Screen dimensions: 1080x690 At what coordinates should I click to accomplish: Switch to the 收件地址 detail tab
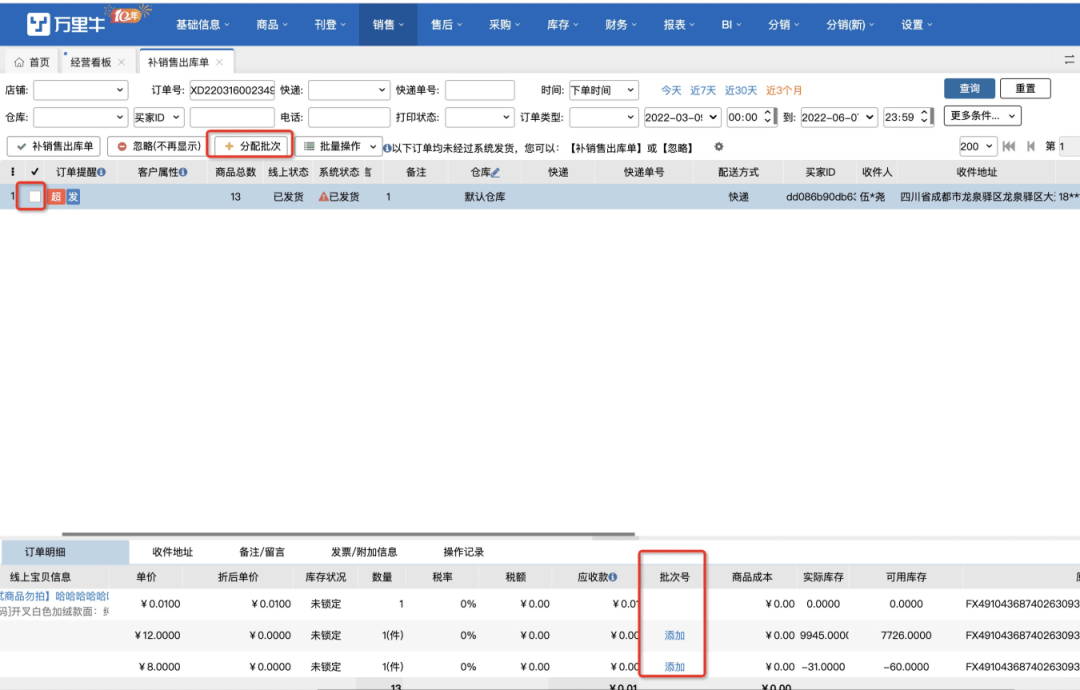172,552
